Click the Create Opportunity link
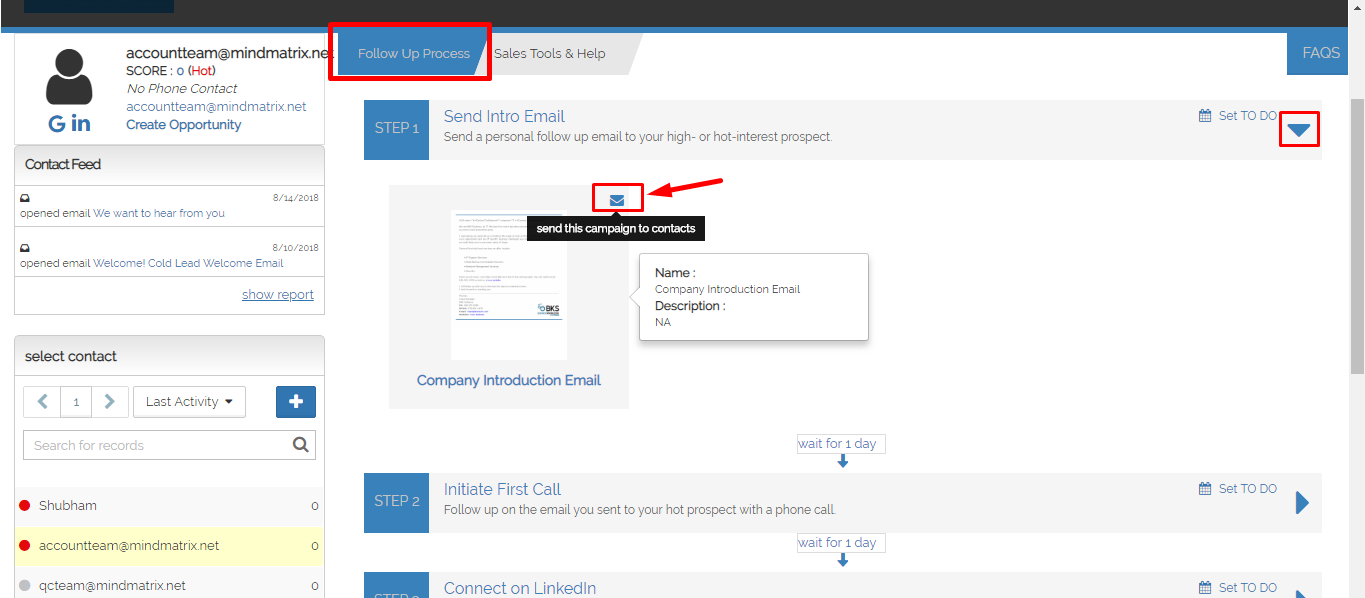The width and height of the screenshot is (1365, 598). pyautogui.click(x=183, y=125)
